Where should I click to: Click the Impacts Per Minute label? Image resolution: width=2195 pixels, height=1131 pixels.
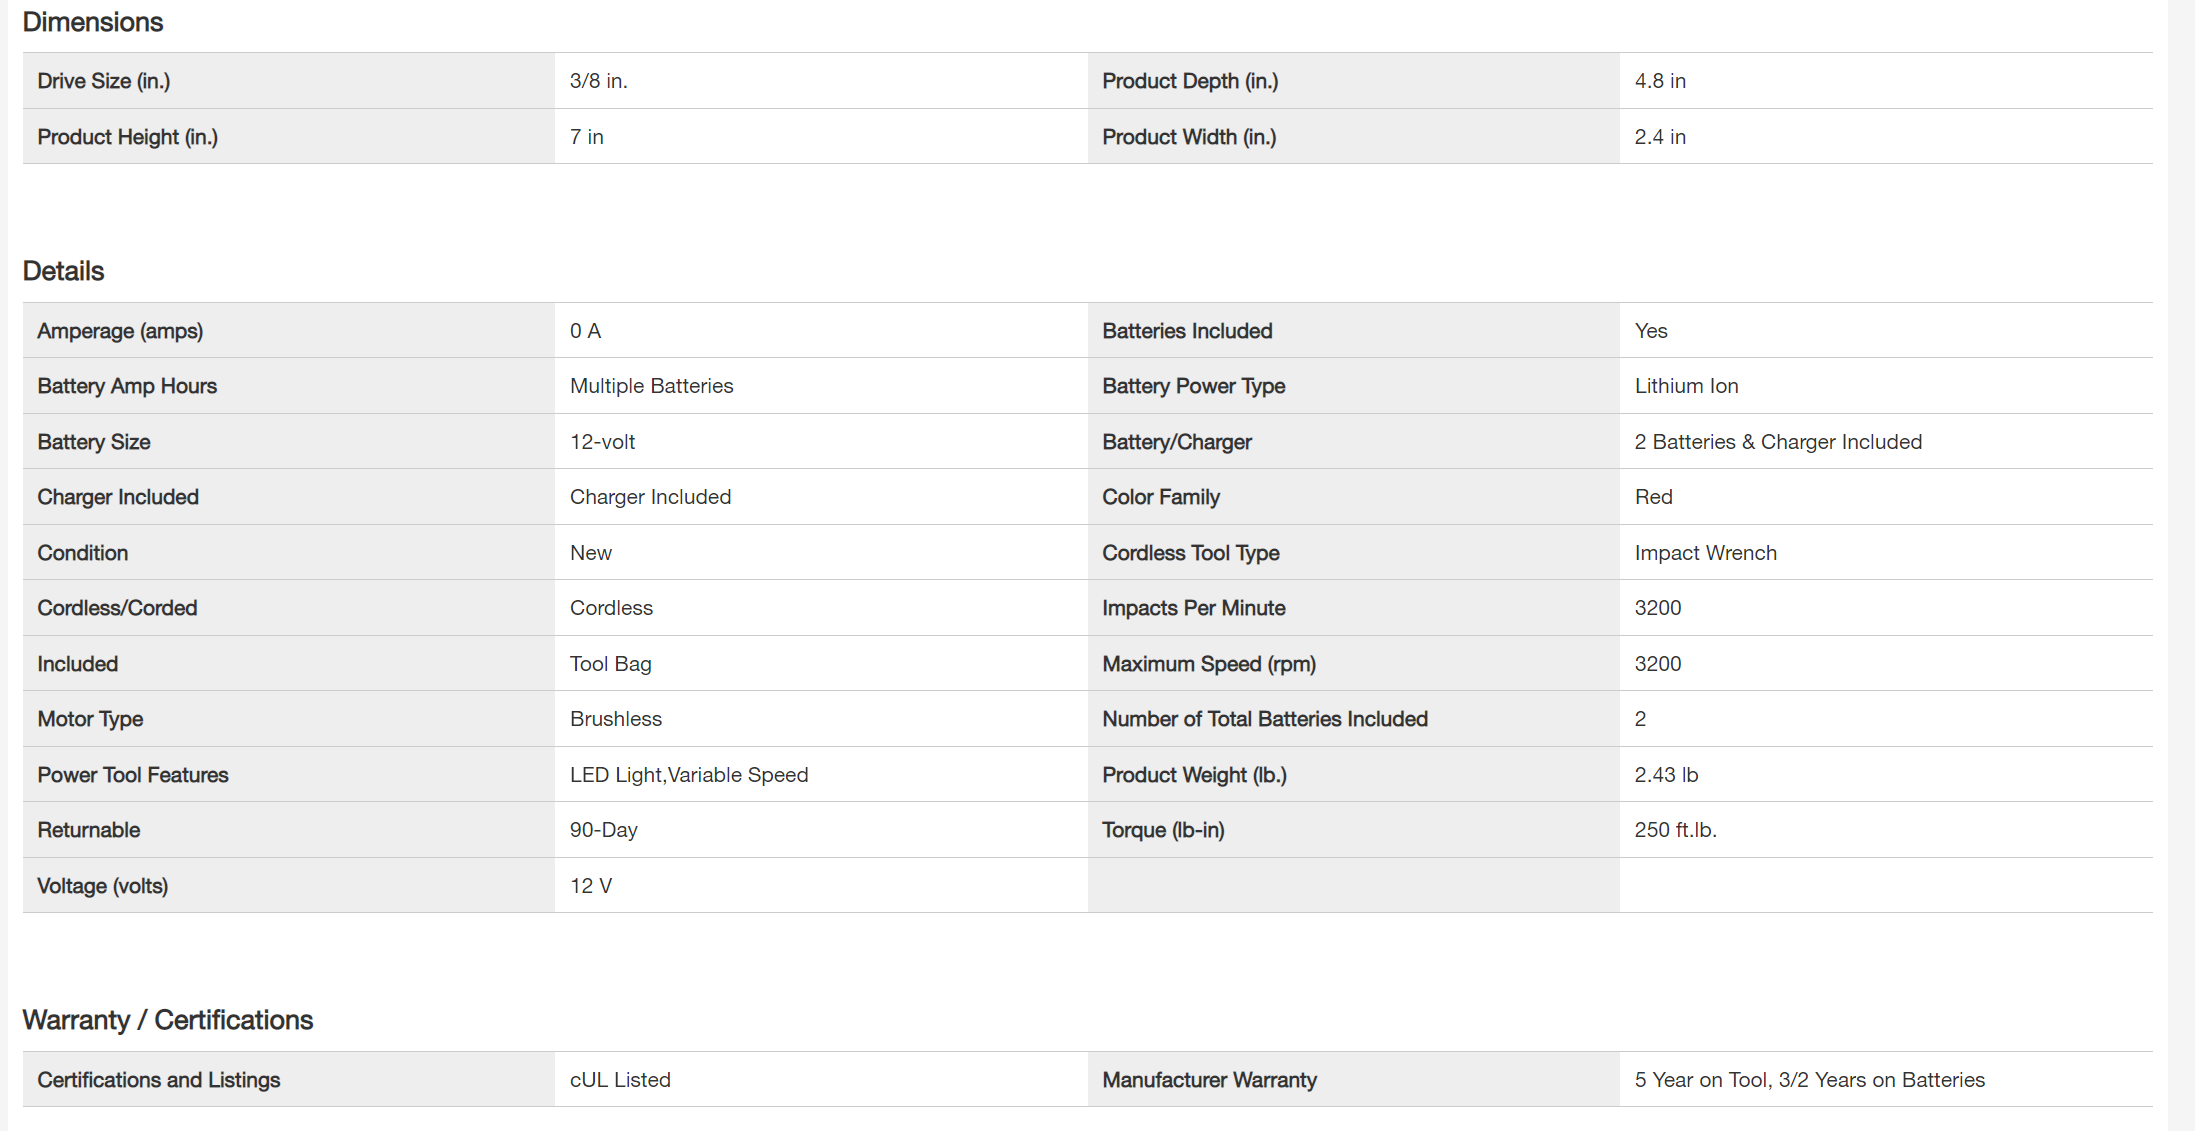point(1193,608)
